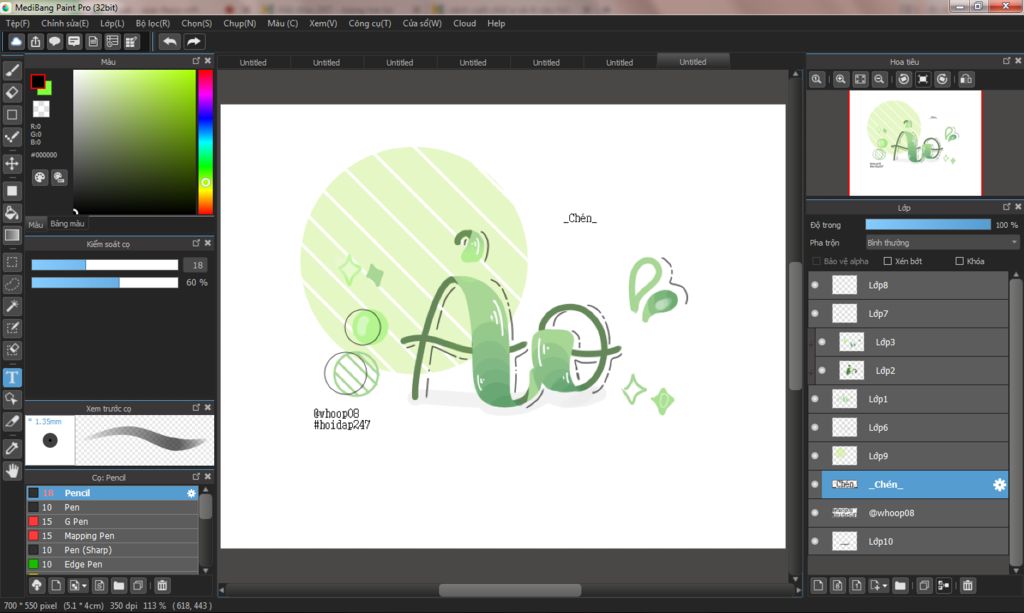Open Pencil brush settings gear
1024x613 pixels.
[x=191, y=494]
